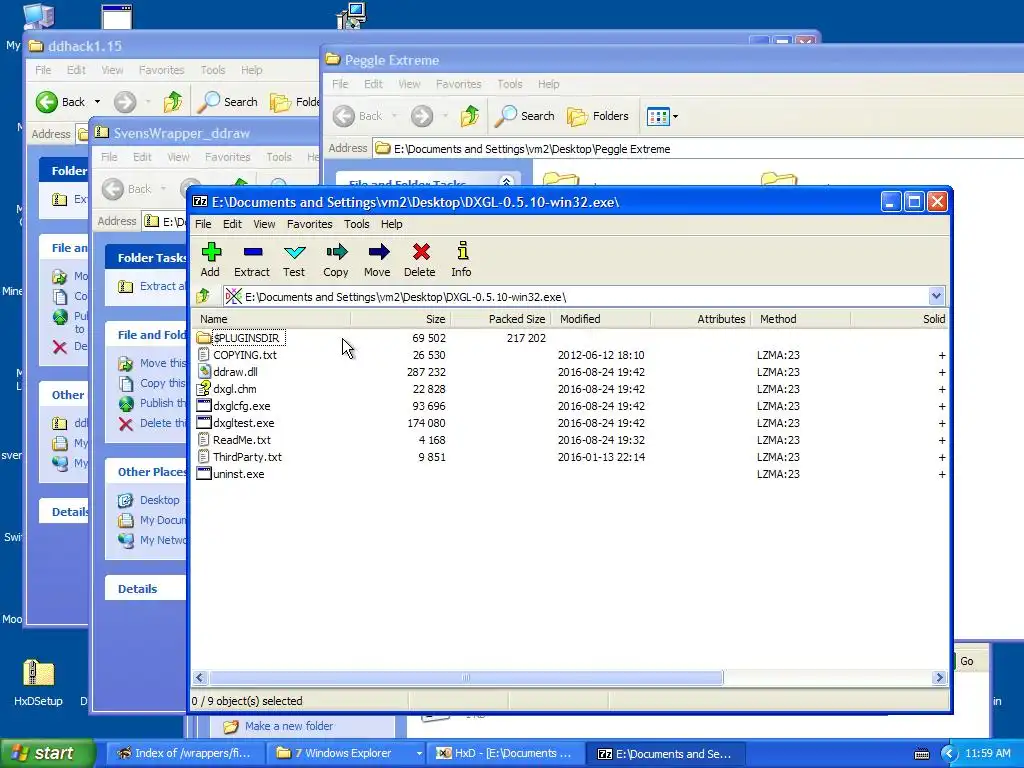This screenshot has width=1024, height=768.
Task: Open Info in the 7-Zip toolbar
Action: click(x=461, y=259)
